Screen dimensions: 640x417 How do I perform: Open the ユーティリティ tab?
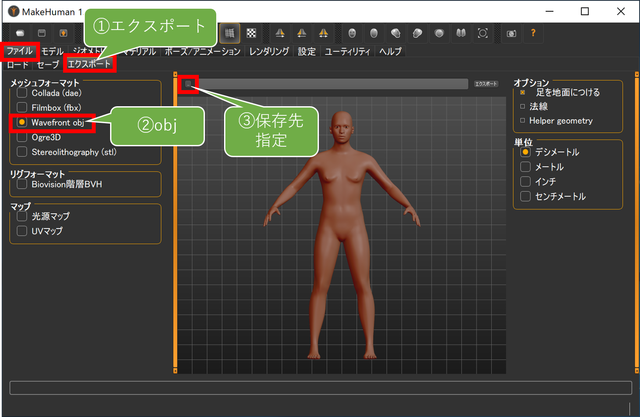(x=347, y=51)
